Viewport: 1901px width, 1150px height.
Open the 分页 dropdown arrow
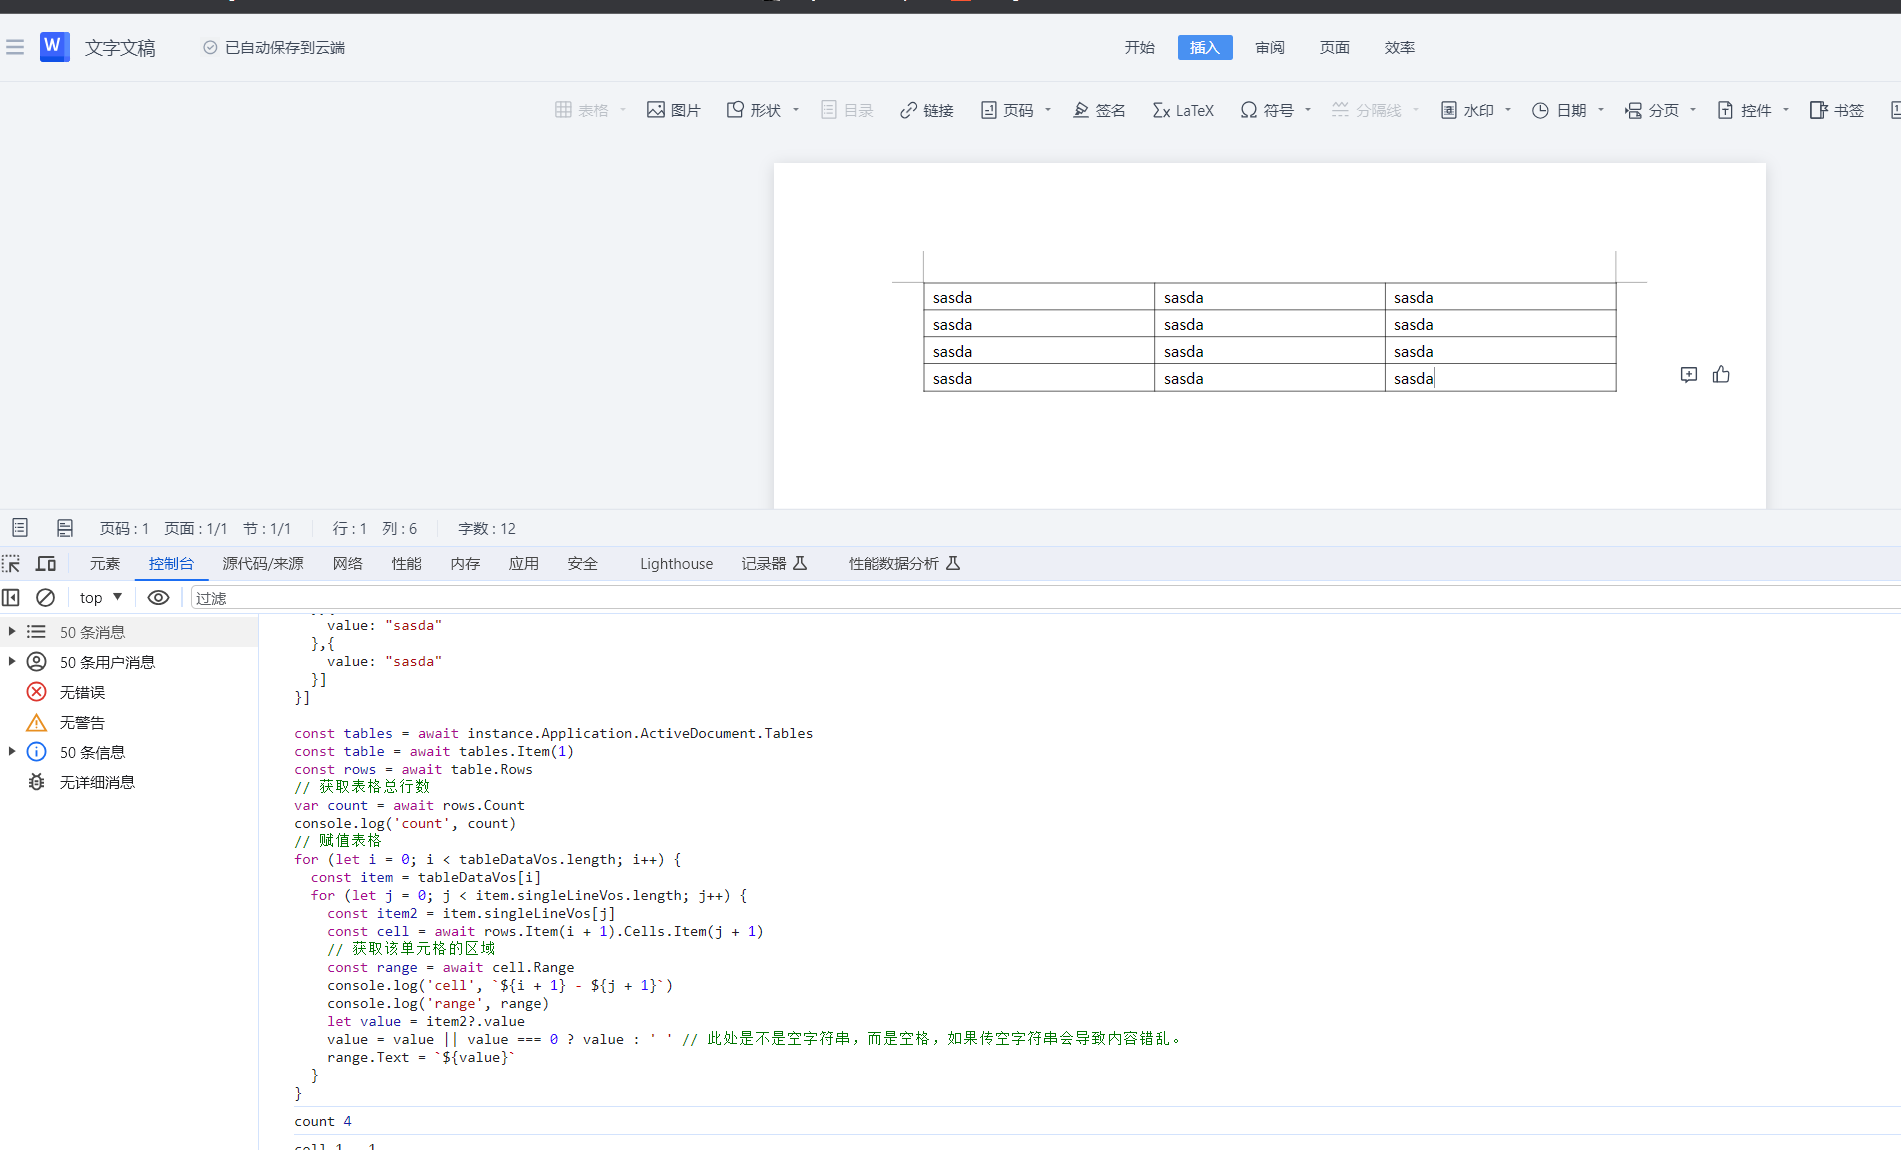click(x=1693, y=110)
